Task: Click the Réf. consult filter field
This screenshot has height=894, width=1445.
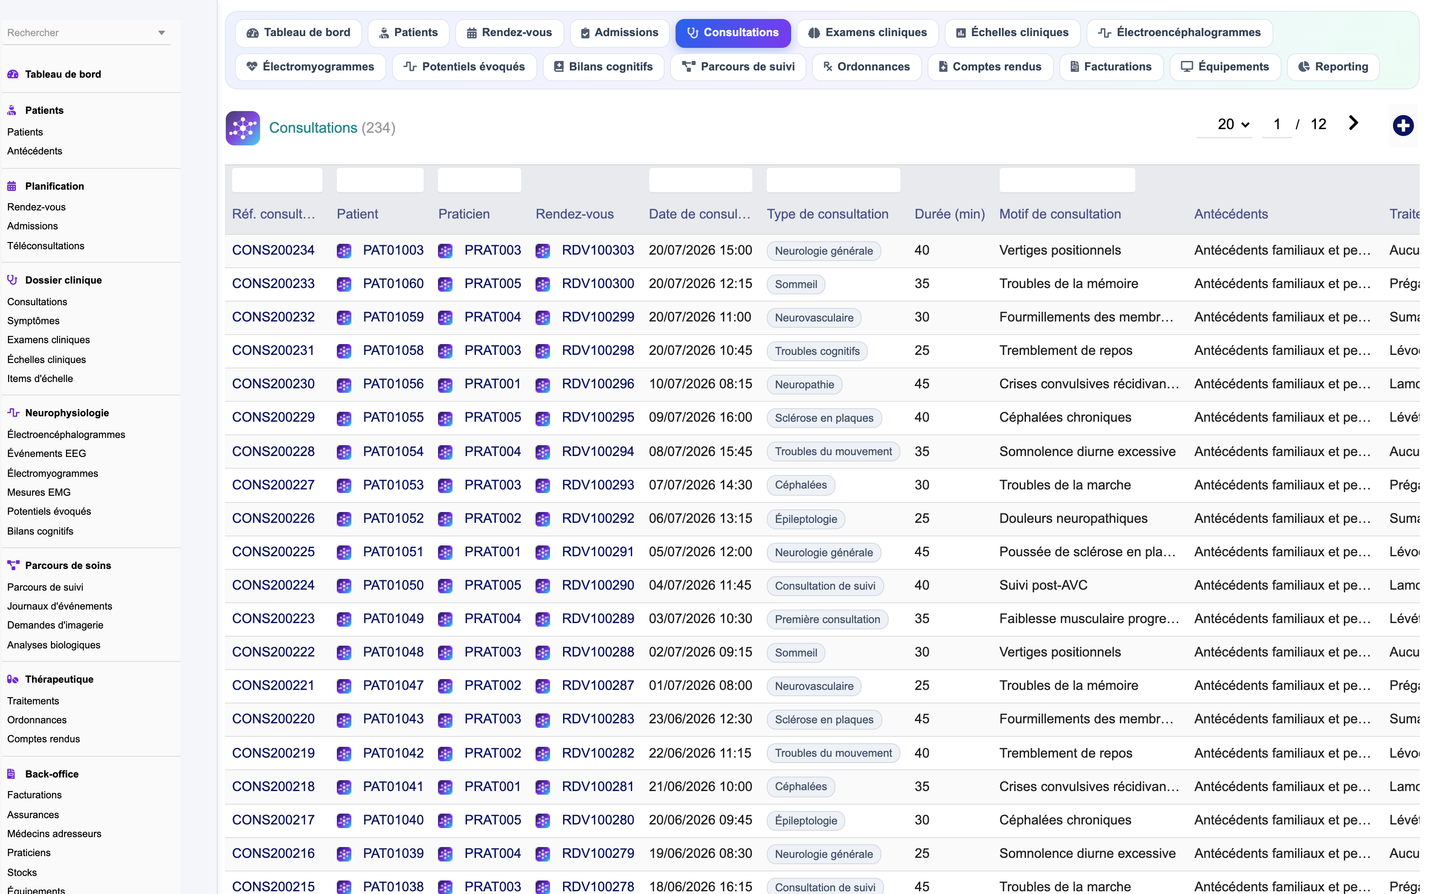Action: coord(277,180)
